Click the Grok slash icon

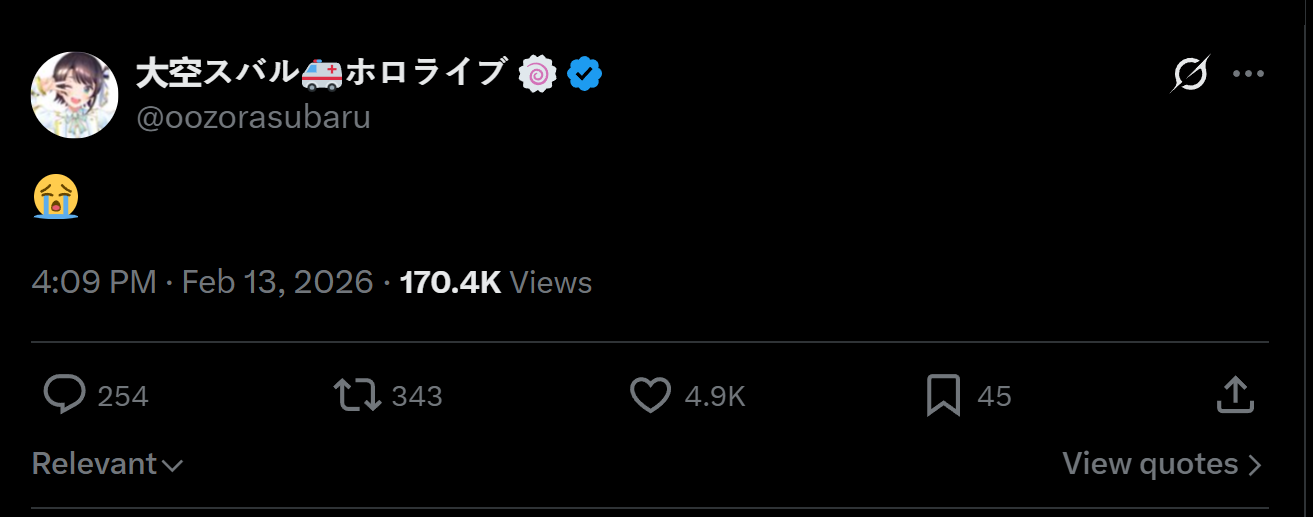tap(1191, 74)
